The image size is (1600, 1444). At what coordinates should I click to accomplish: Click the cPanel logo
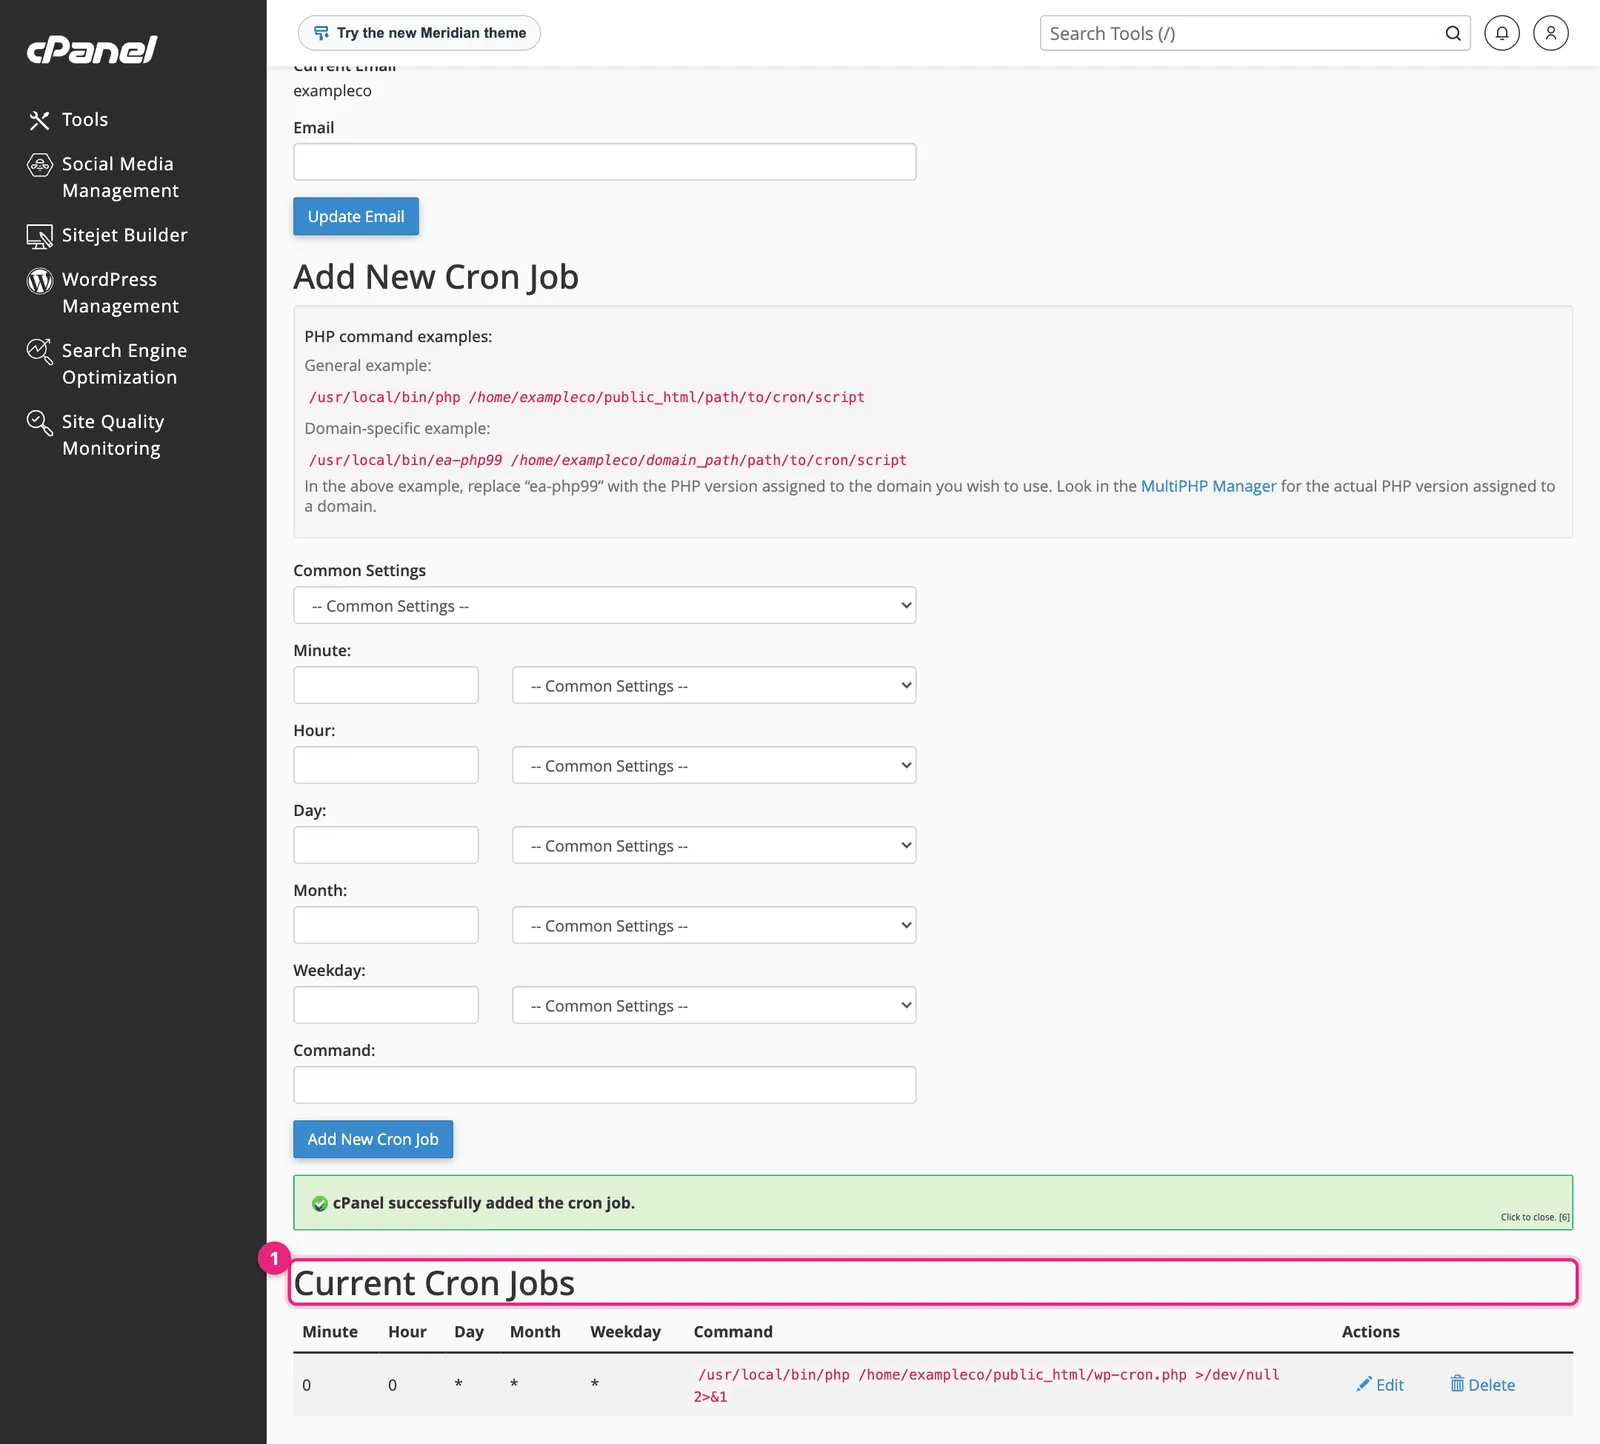tap(92, 49)
